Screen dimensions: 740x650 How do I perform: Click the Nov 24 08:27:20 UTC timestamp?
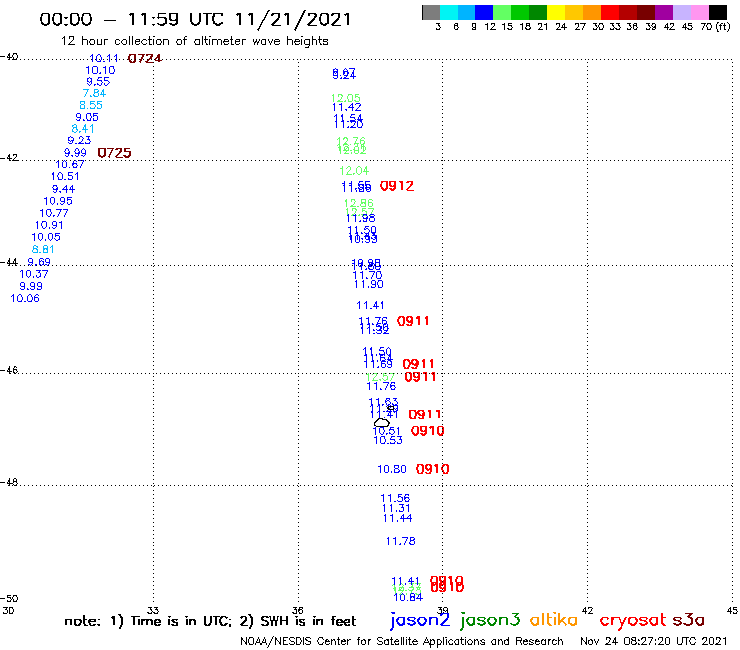pyautogui.click(x=654, y=642)
